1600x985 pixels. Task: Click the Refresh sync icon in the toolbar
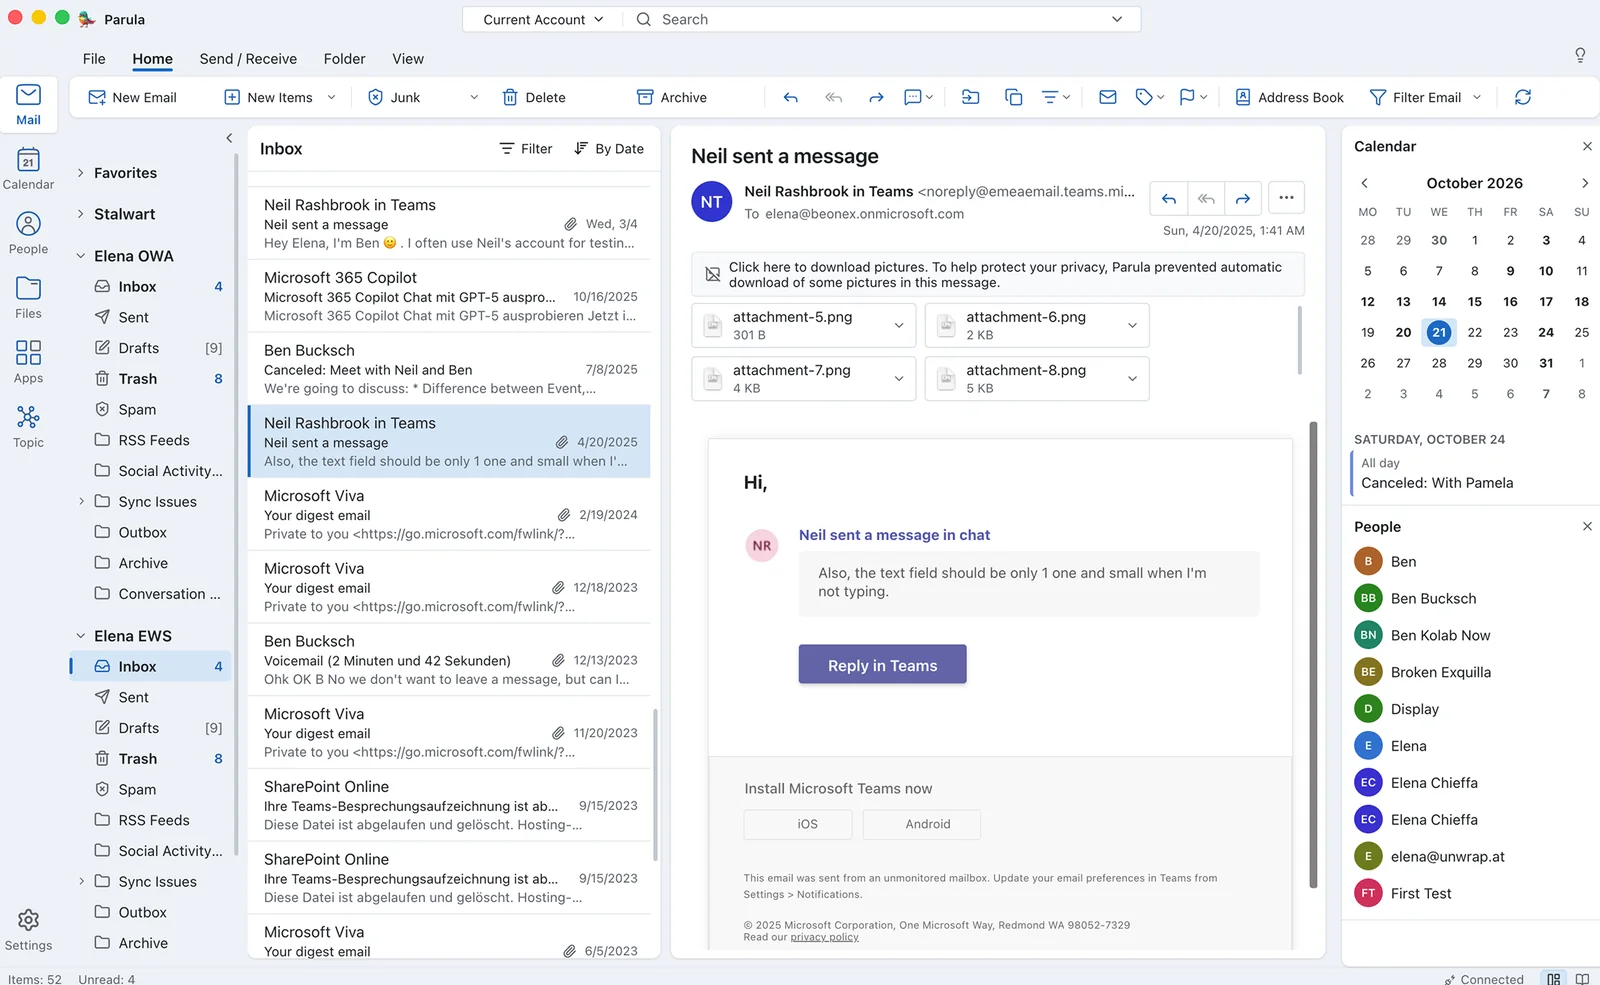1522,97
